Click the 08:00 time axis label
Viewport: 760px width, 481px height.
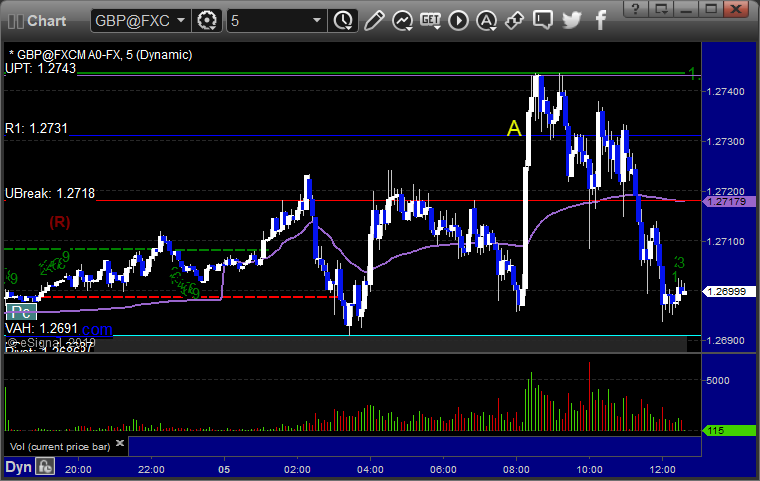click(x=516, y=469)
